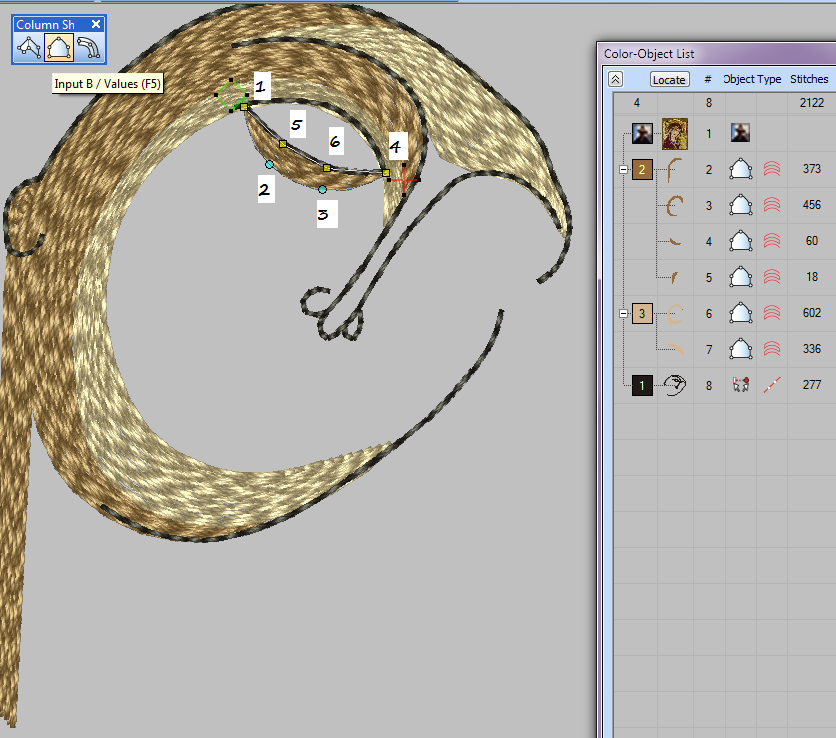This screenshot has height=738, width=836.
Task: Collapse the Color-Object List panel chevron
Action: (x=615, y=79)
